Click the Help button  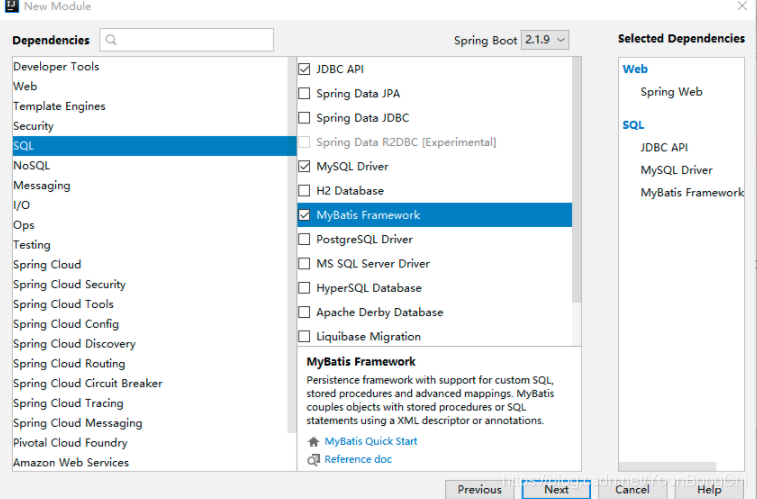(x=709, y=489)
